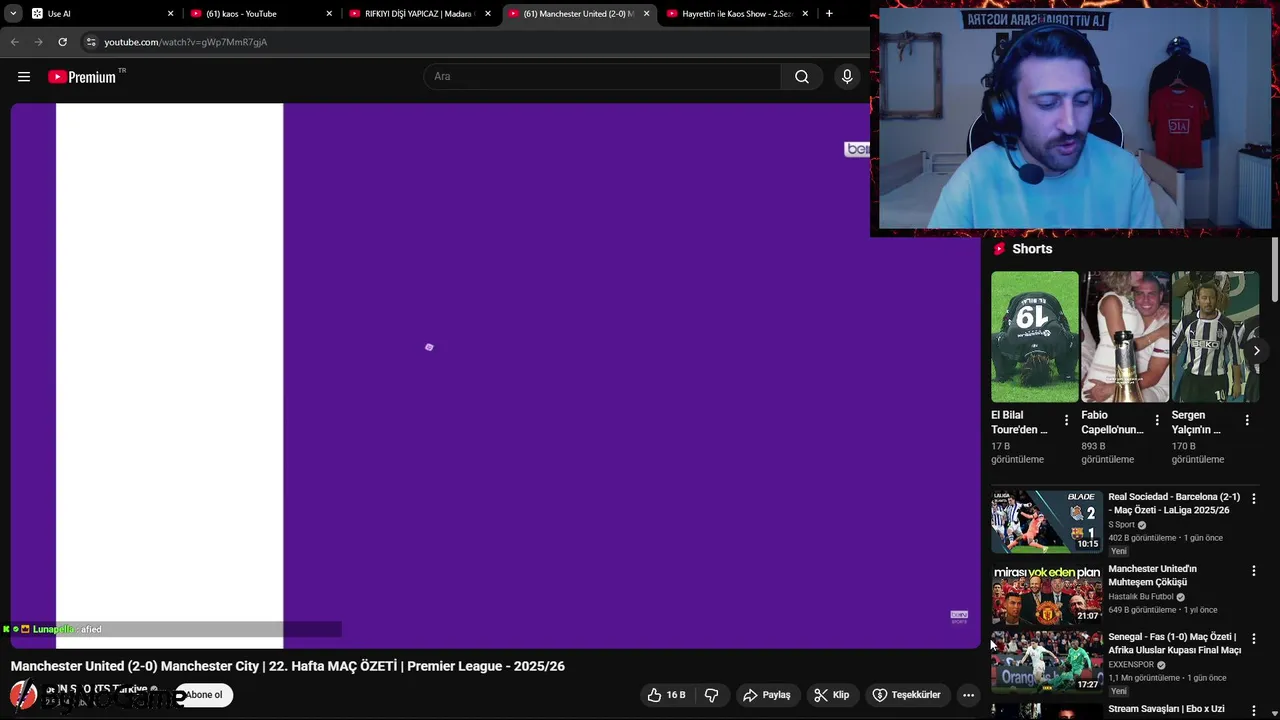Viewport: 1280px width, 720px height.
Task: Switch to Hayrettin ile Kaos Show tab
Action: point(736,14)
